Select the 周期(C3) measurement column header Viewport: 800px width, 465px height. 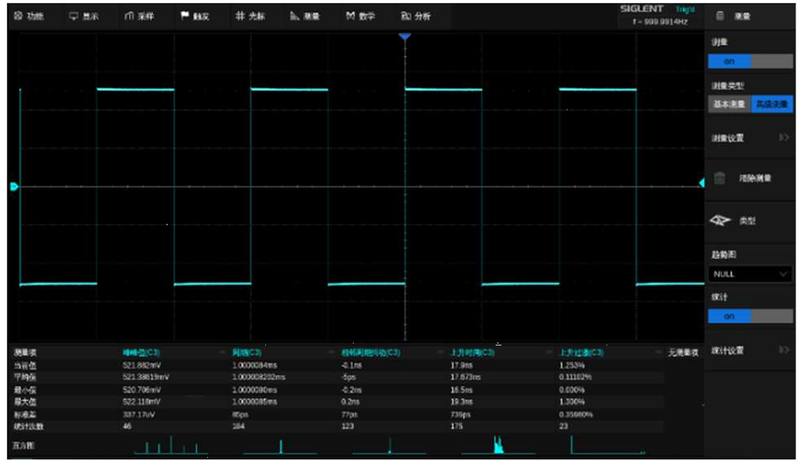247,352
